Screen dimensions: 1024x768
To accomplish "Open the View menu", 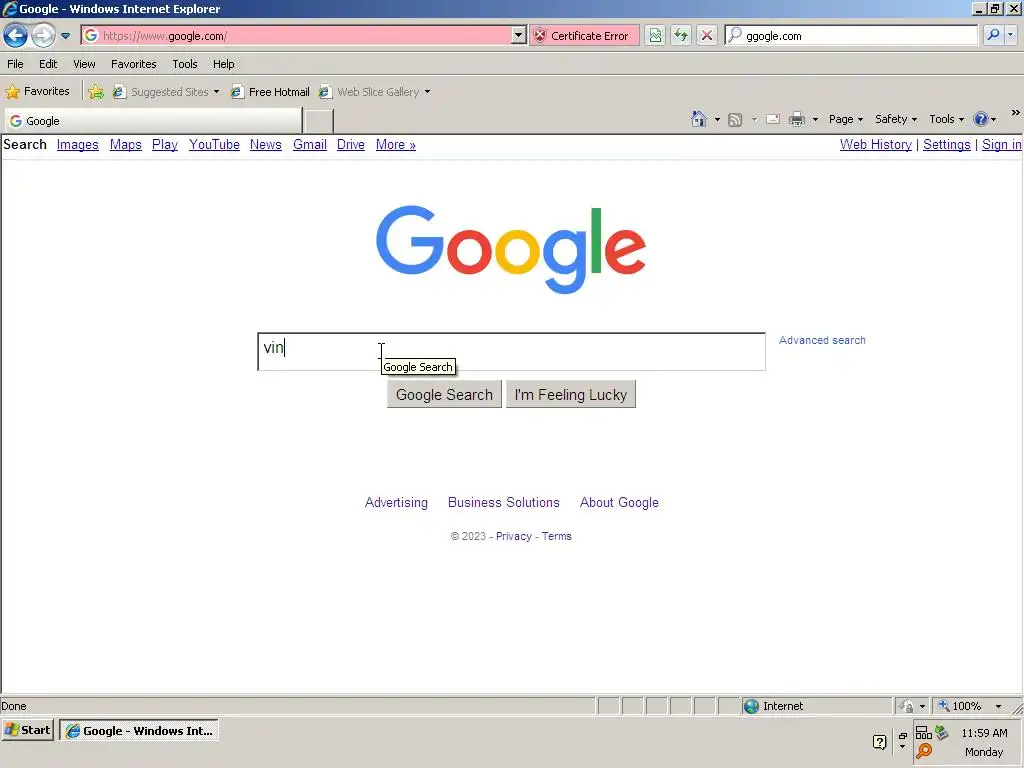I will 84,64.
